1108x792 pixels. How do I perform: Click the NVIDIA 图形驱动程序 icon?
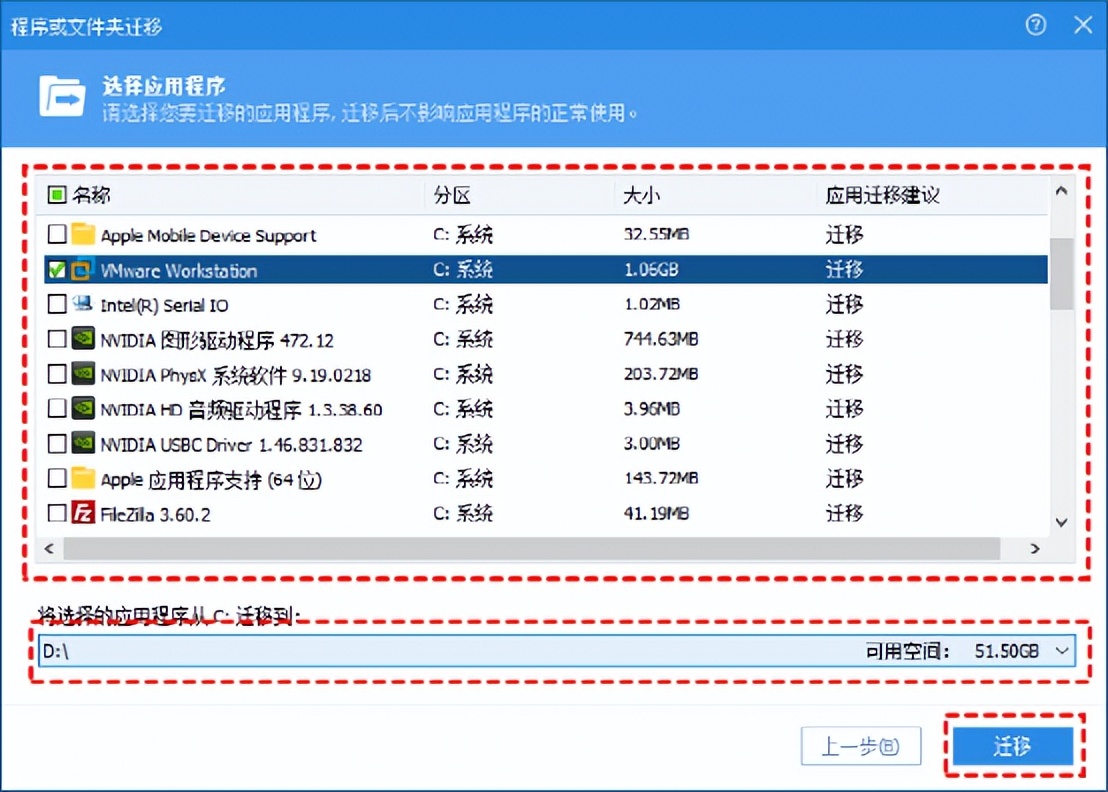click(83, 339)
